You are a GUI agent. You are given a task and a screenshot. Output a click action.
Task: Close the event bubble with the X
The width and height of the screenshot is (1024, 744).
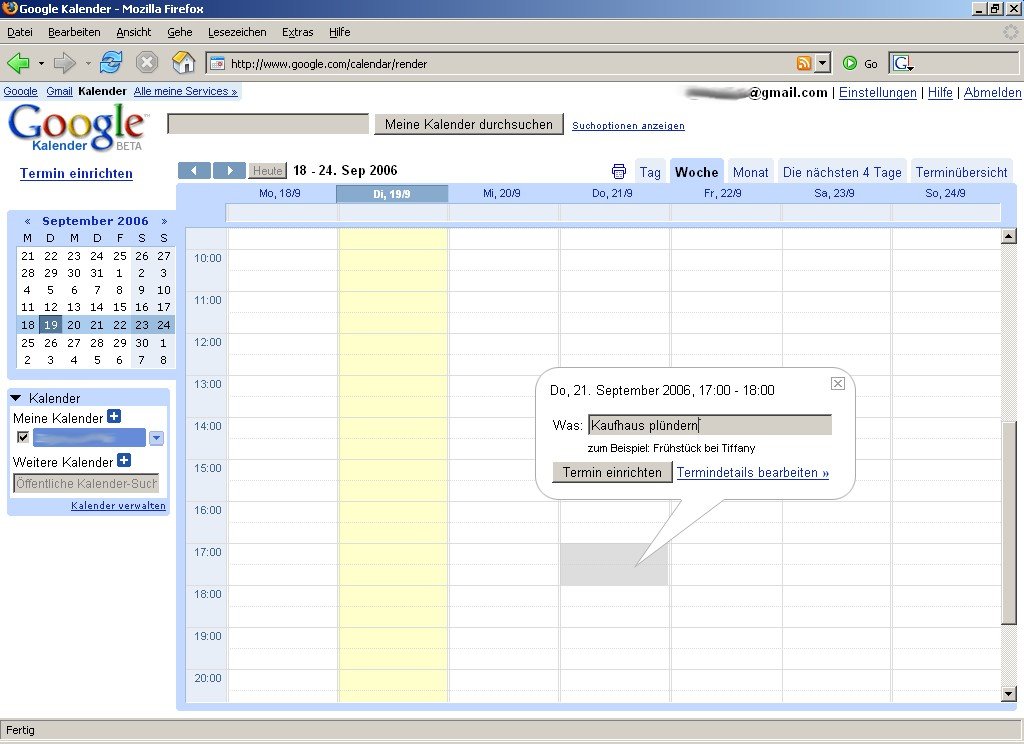pos(838,383)
